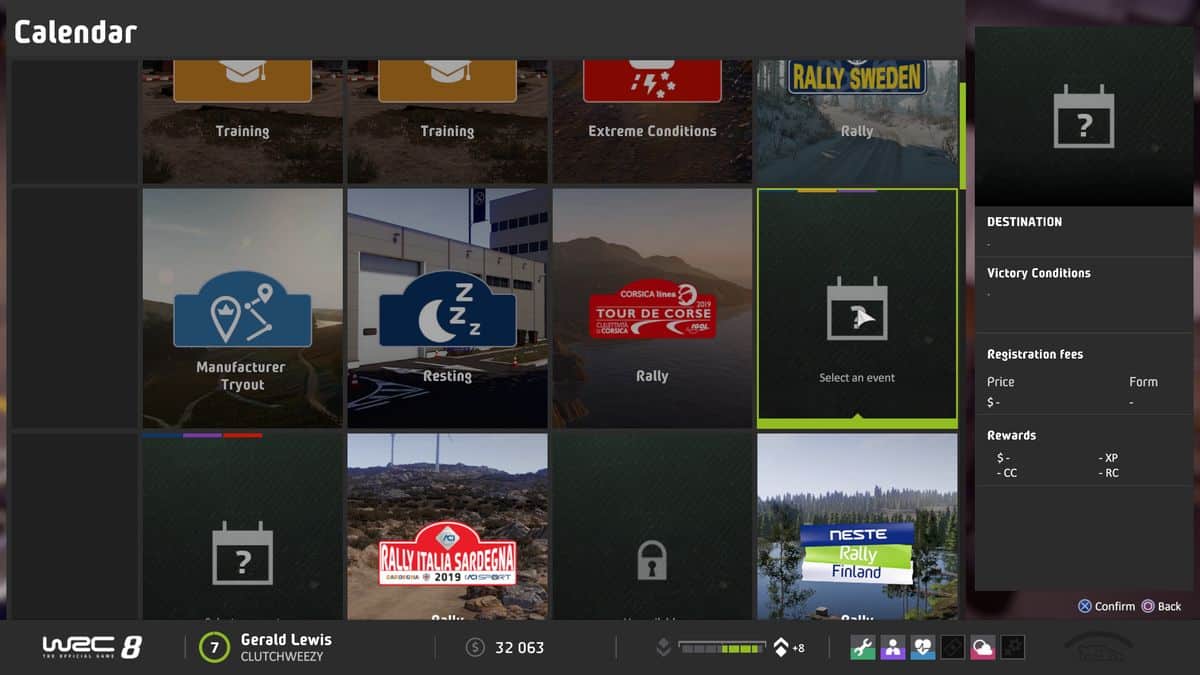
Task: Go Back from the Calendar
Action: (x=1161, y=606)
